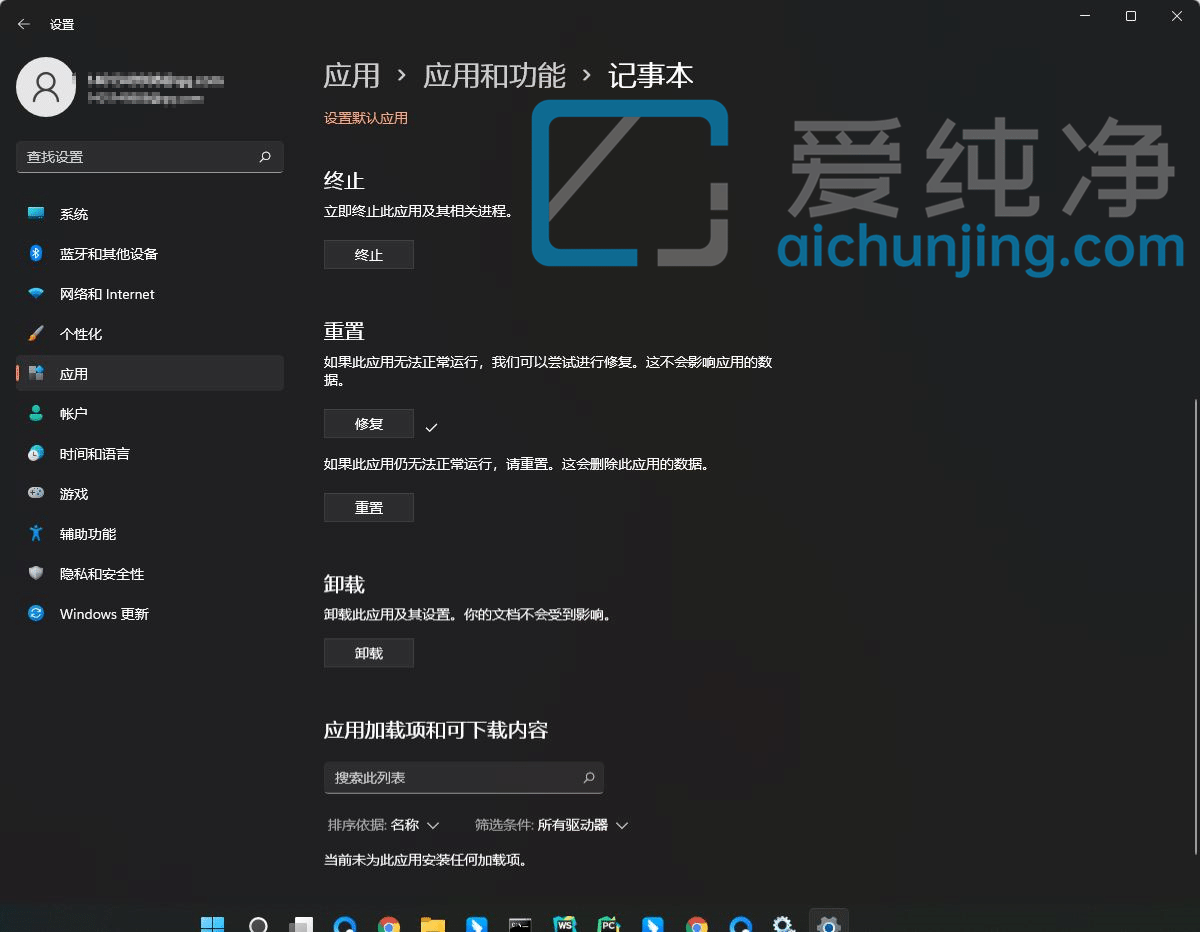Open 网络和 Internet settings

tap(105, 293)
